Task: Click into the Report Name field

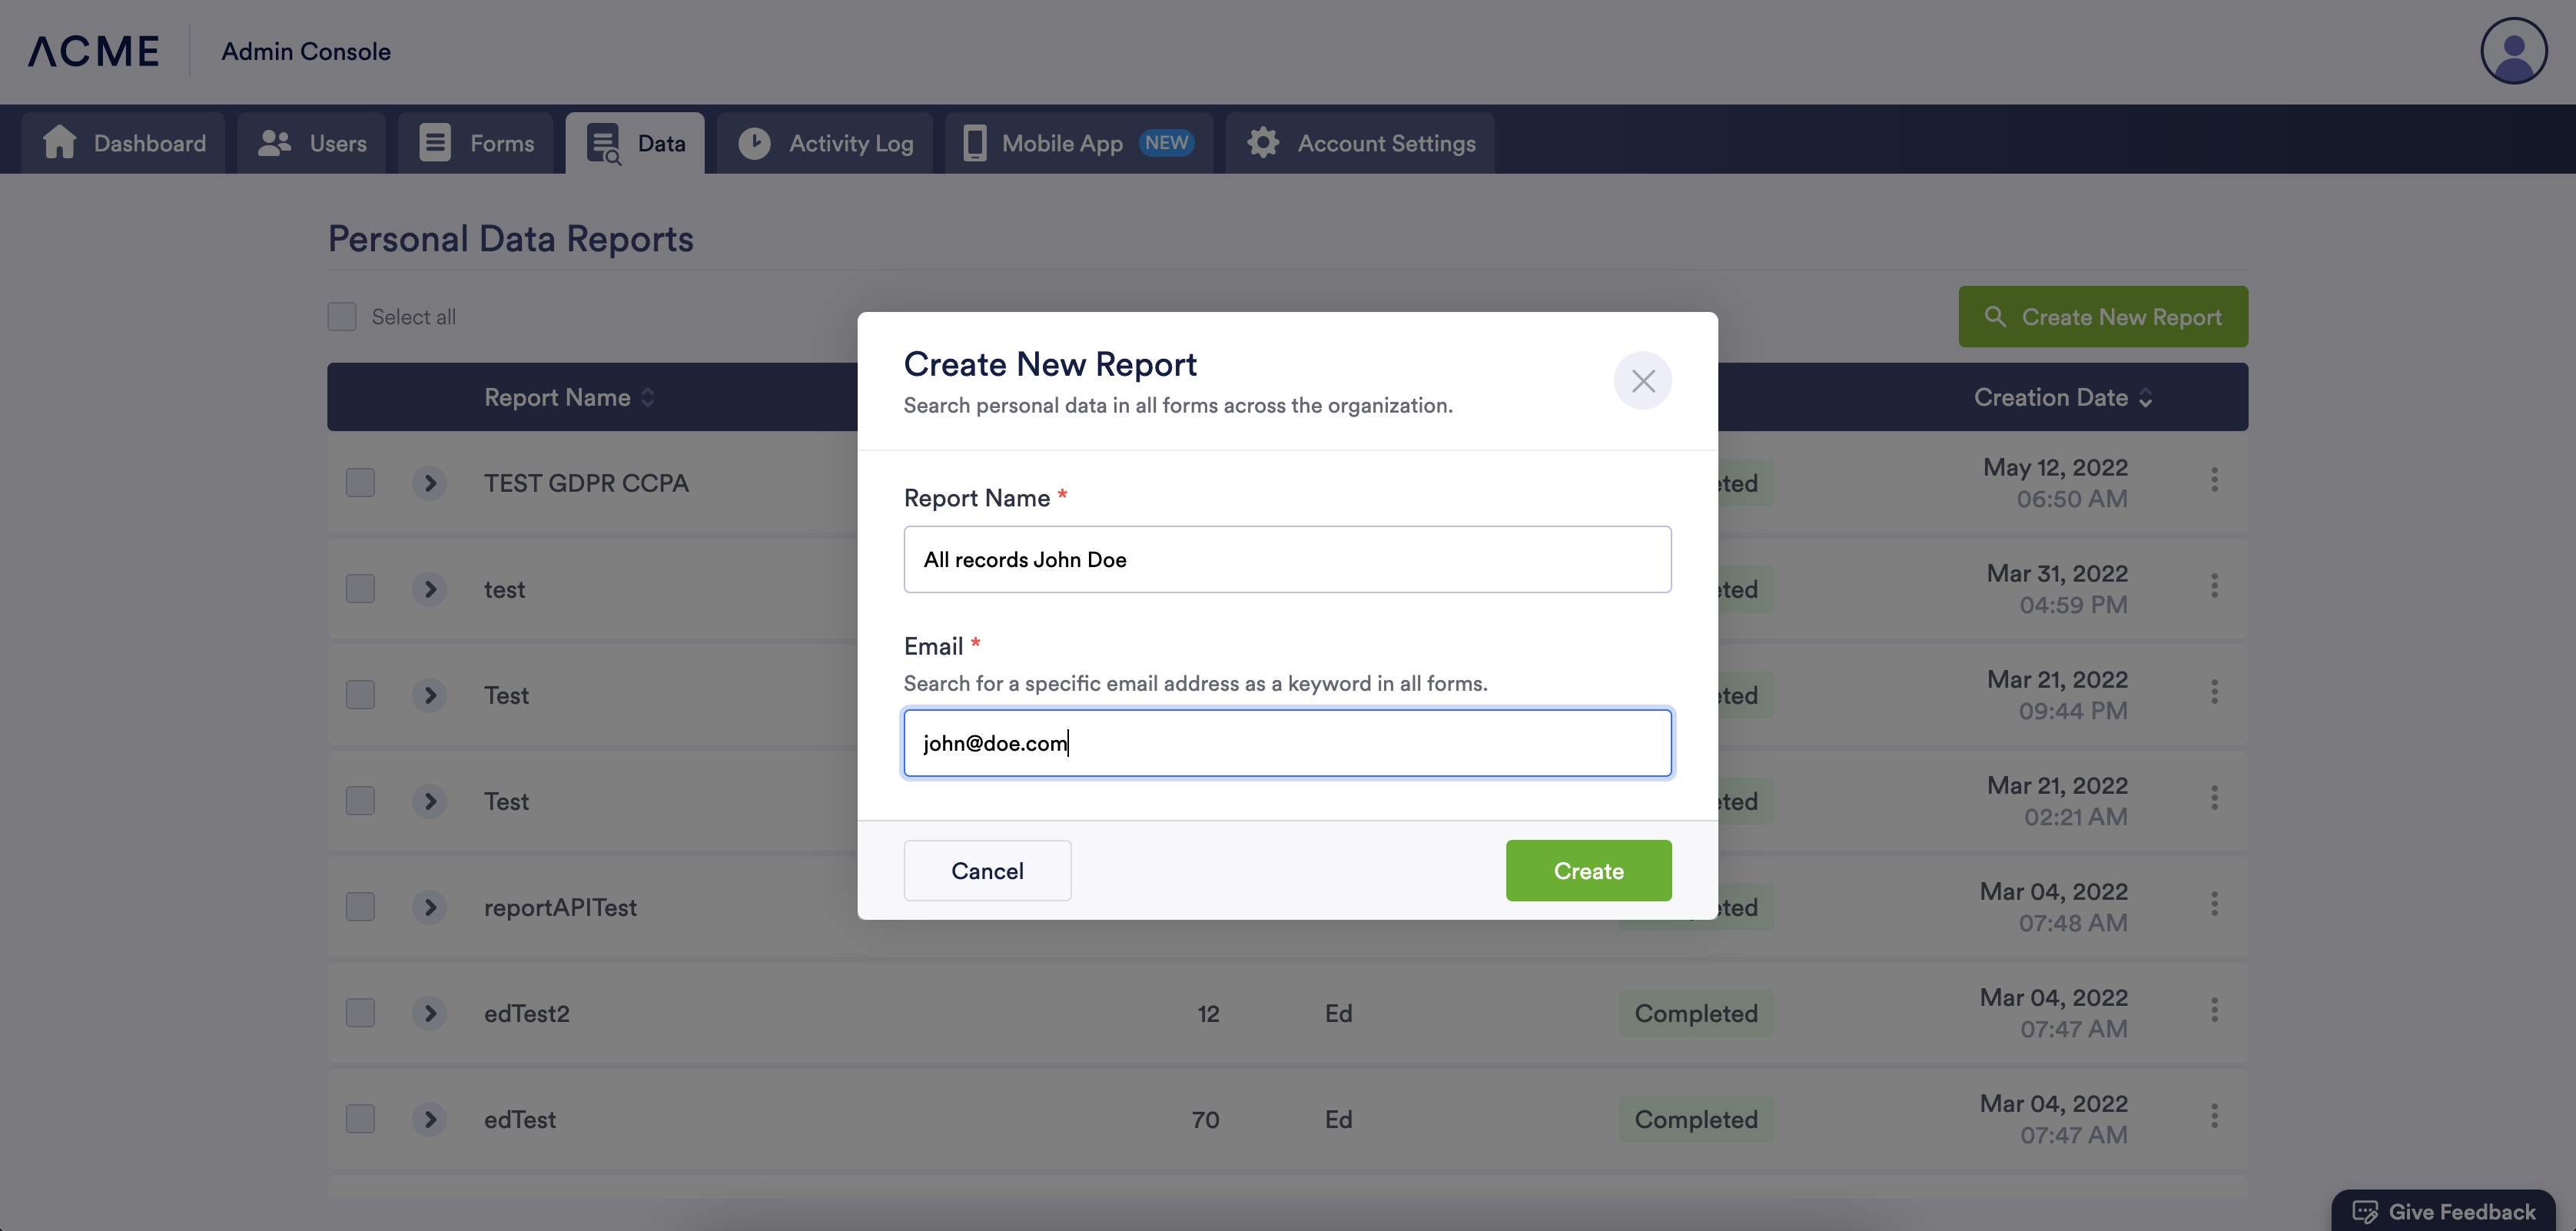Action: [x=1287, y=560]
